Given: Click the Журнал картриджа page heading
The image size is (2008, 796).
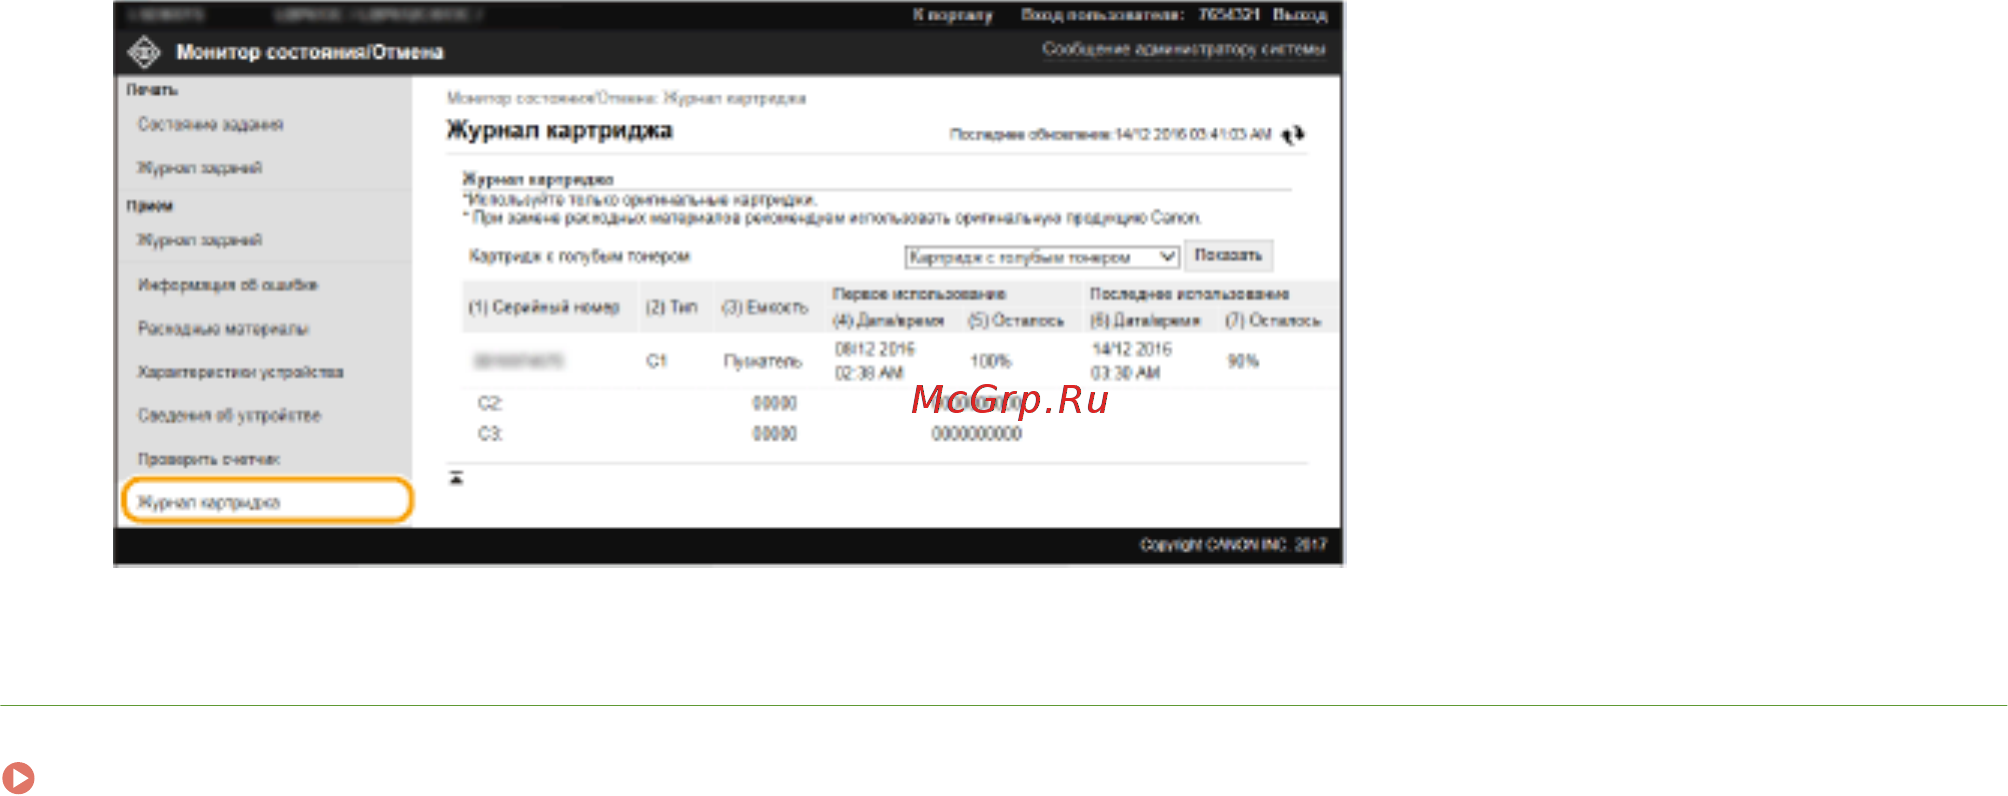Looking at the screenshot, I should click(559, 131).
